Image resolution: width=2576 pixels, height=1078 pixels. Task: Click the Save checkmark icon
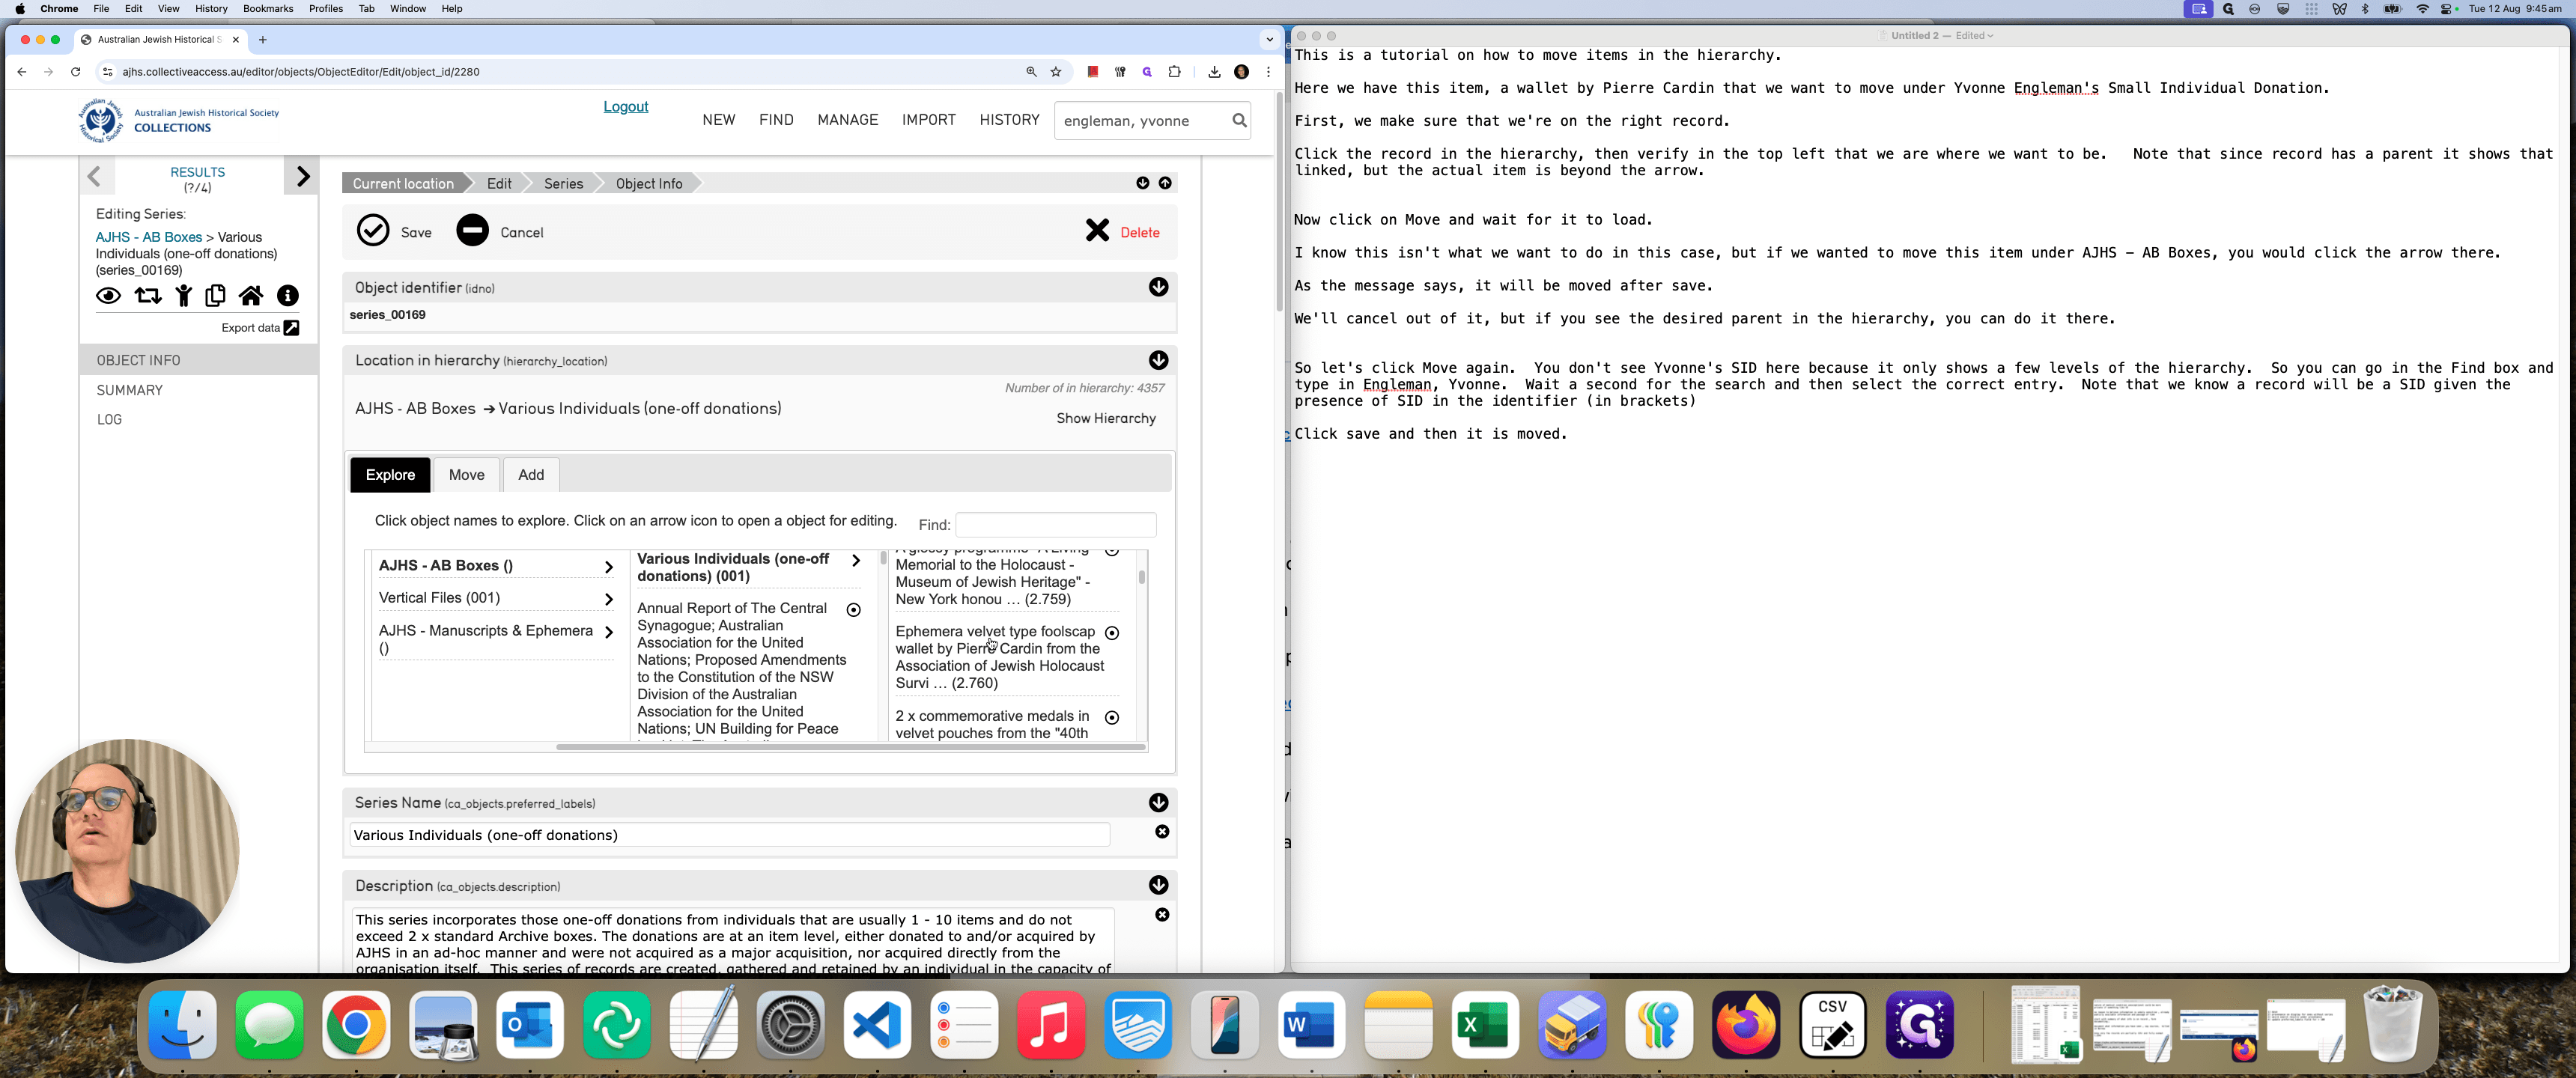coord(373,230)
